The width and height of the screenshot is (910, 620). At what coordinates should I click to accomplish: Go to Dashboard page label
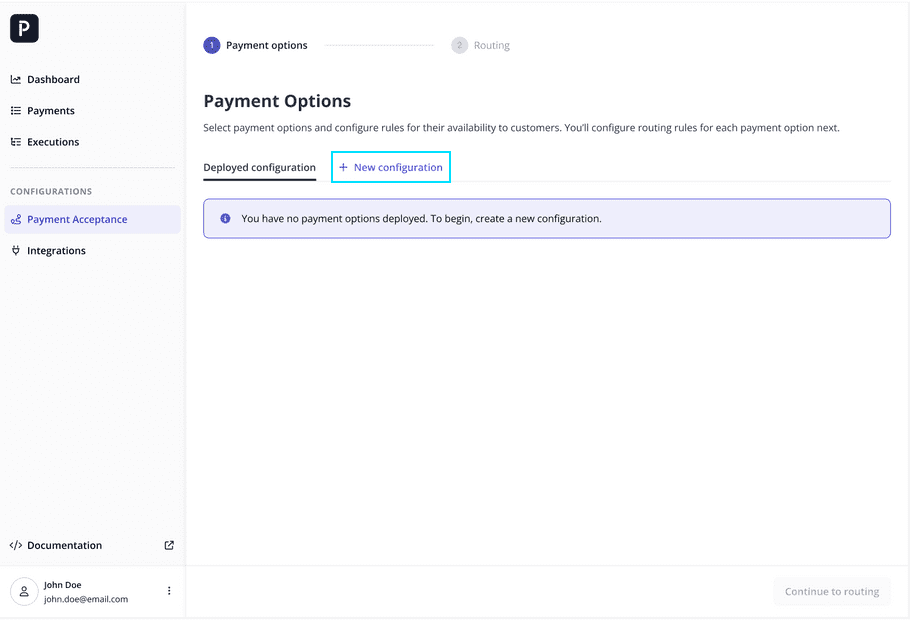[x=53, y=80]
